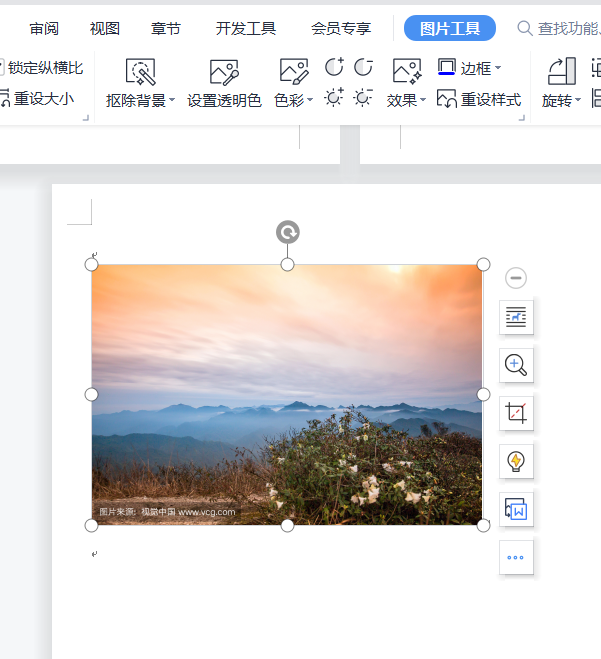Expand the 色彩 dropdown
The image size is (601, 659).
pos(310,100)
